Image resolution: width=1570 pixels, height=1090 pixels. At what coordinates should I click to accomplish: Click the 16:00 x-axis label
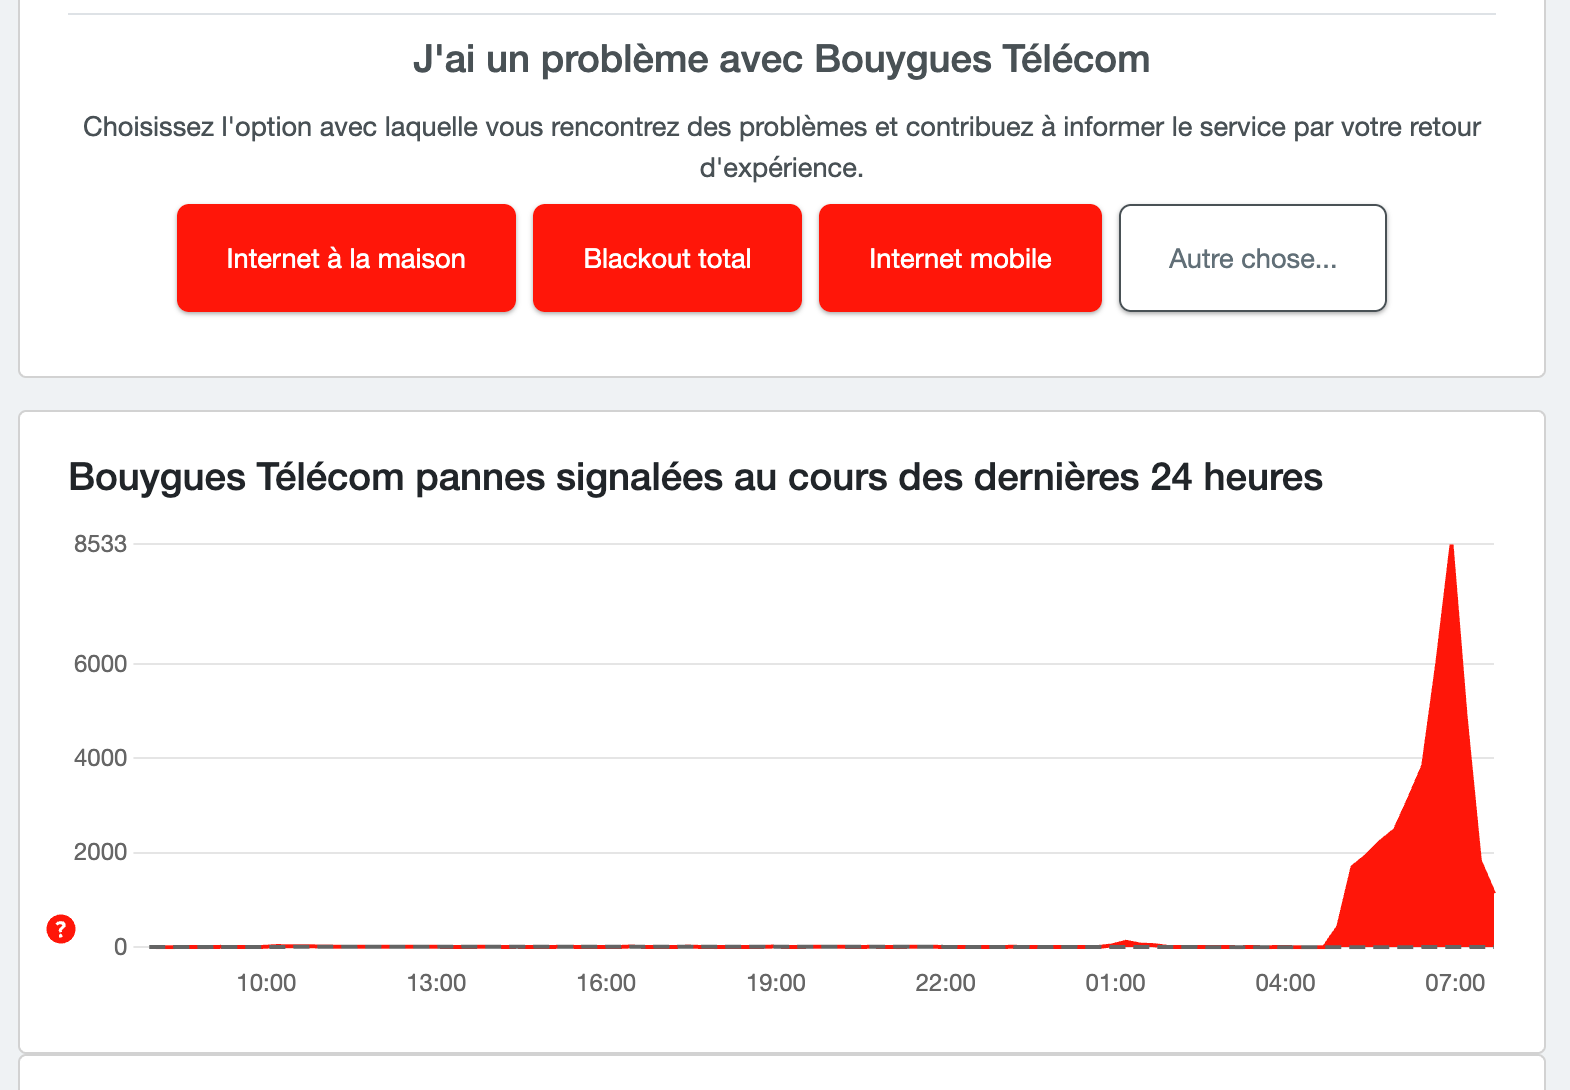pos(606,983)
